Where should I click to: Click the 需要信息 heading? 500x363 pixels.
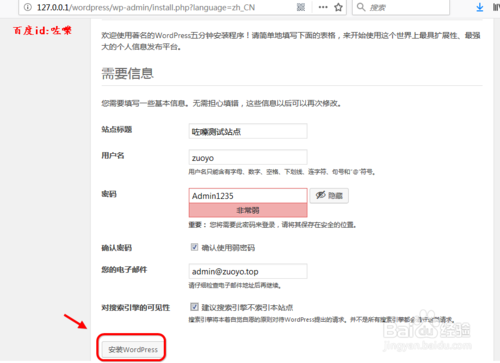coord(127,73)
